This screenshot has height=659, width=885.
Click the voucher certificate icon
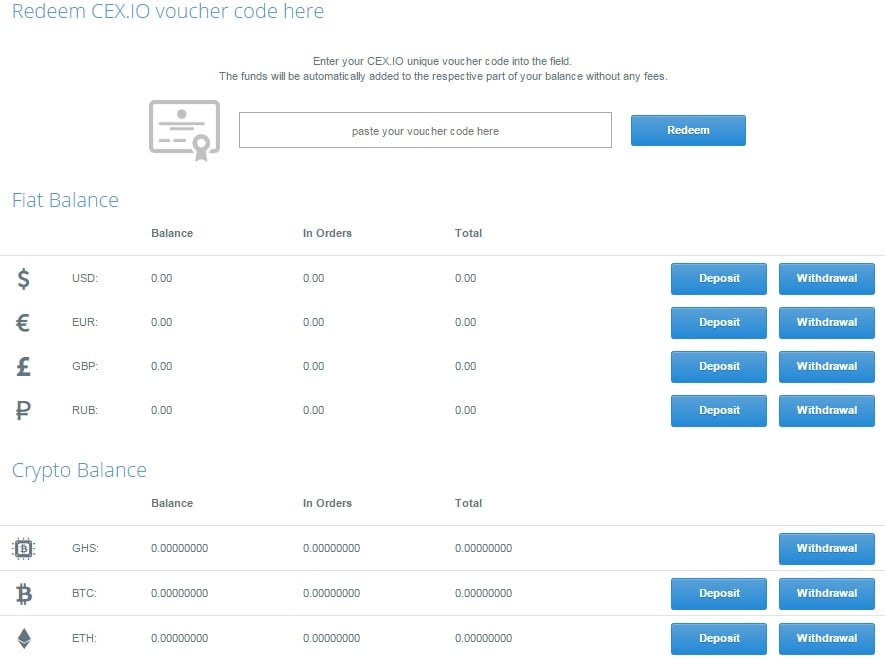coord(184,130)
